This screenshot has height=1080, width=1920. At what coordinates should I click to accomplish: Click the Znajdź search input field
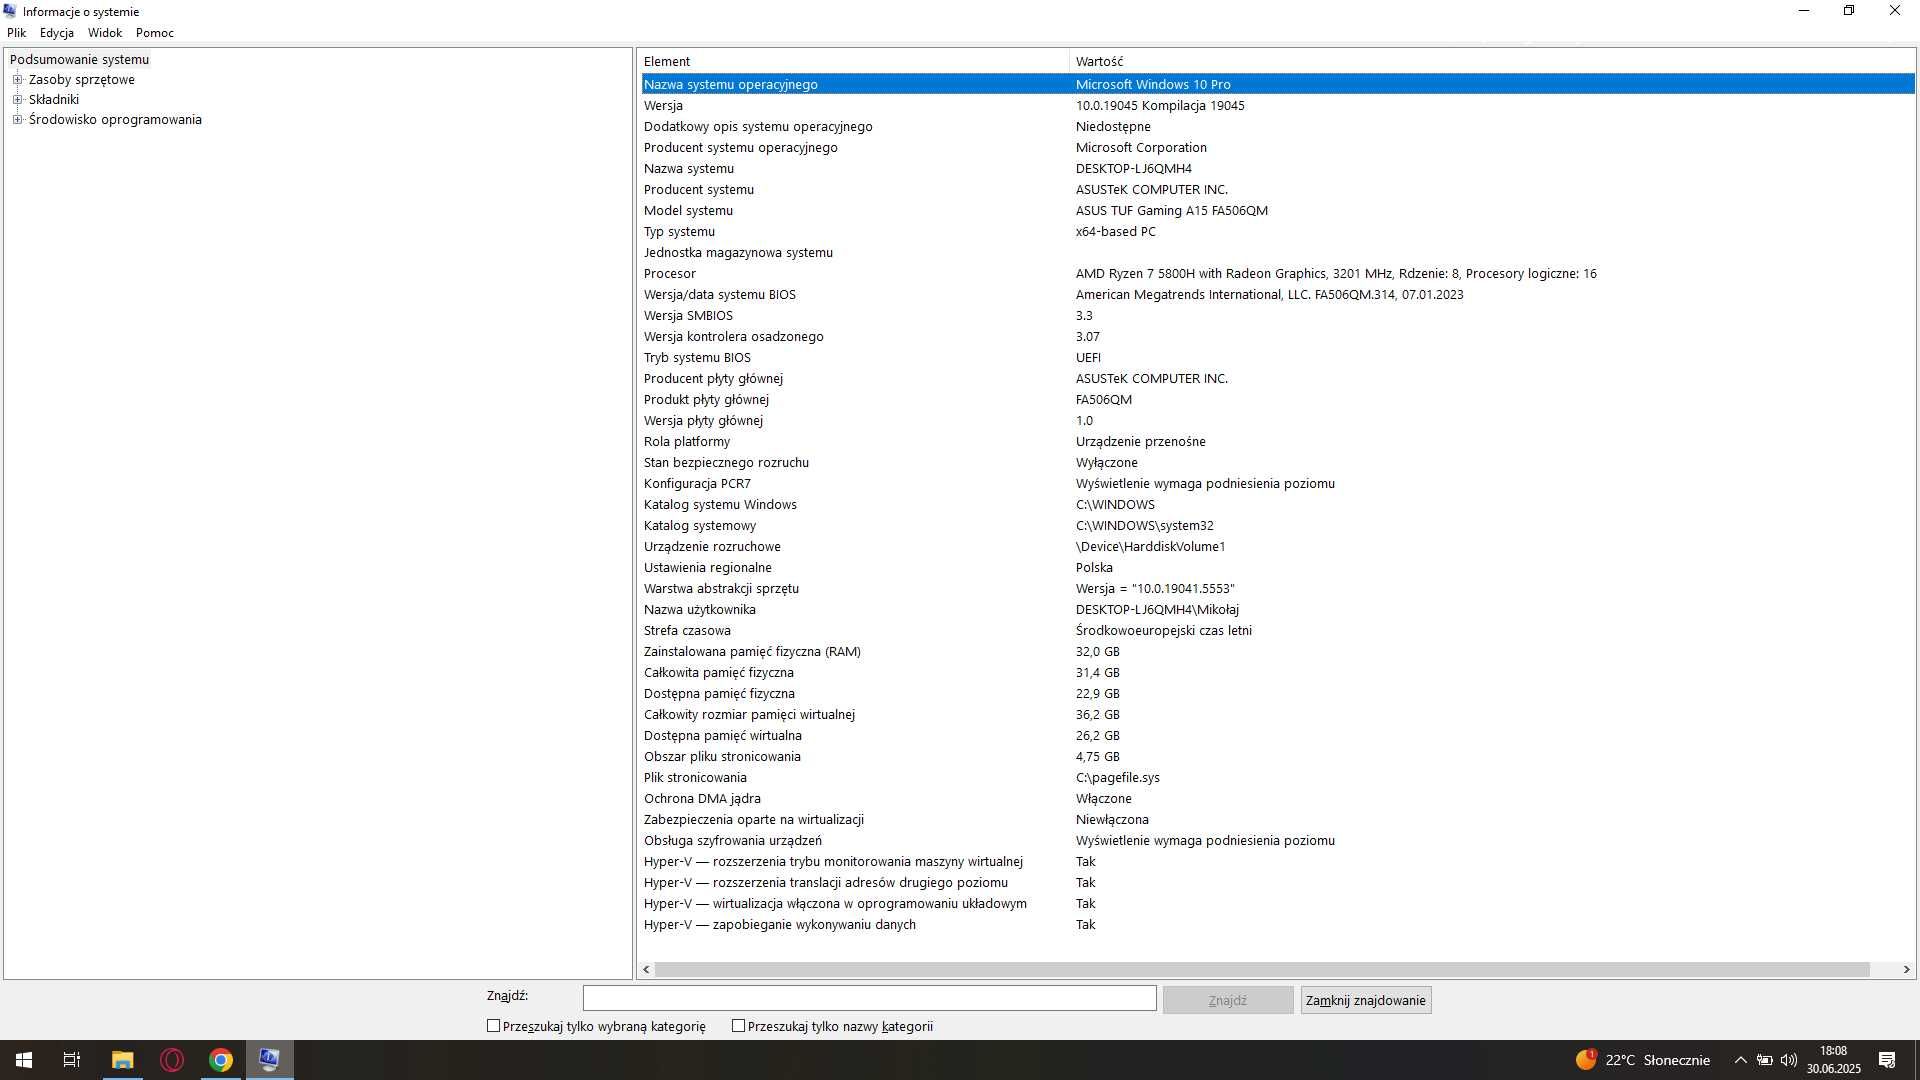click(x=869, y=998)
